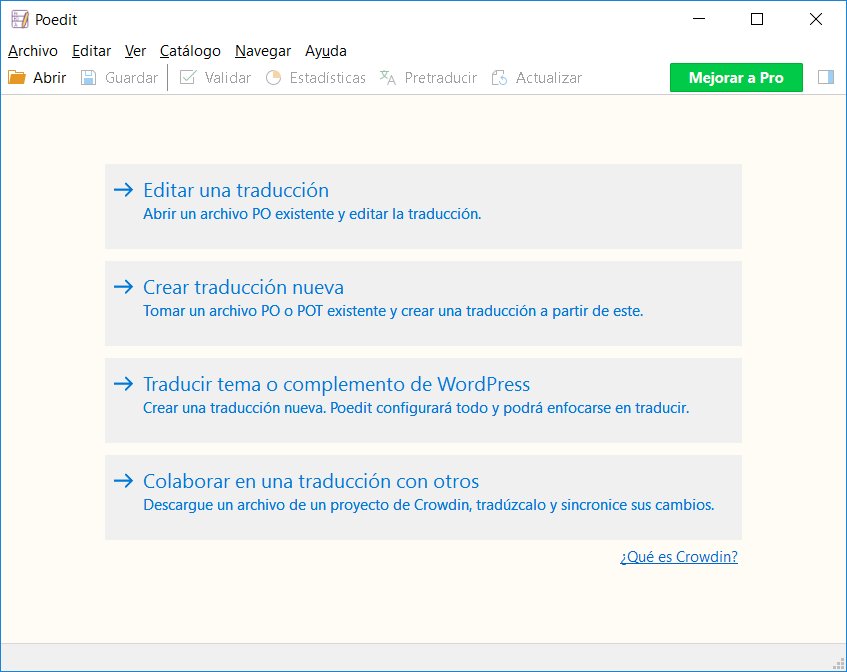Open the Navegar menu
This screenshot has width=847, height=672.
pyautogui.click(x=263, y=51)
